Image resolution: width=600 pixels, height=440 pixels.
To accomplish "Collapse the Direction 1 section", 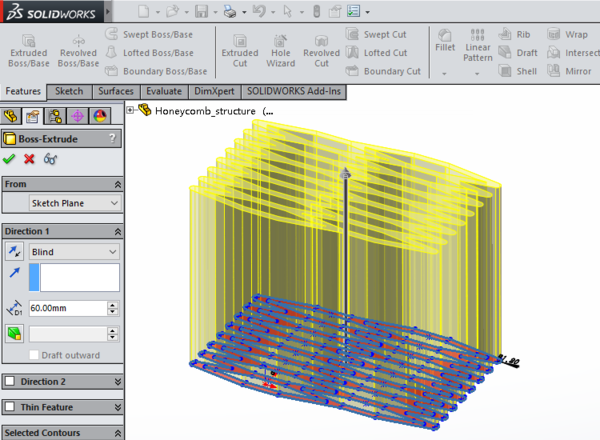I will click(118, 232).
